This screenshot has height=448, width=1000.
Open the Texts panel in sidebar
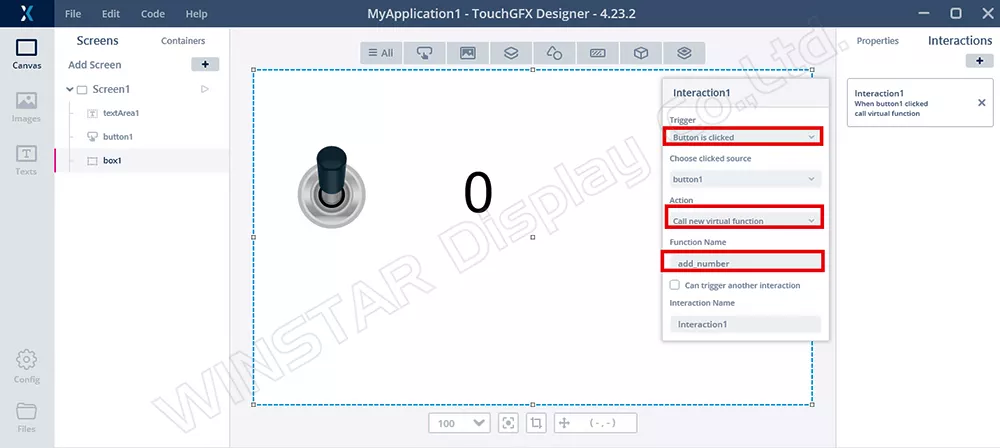(x=26, y=159)
